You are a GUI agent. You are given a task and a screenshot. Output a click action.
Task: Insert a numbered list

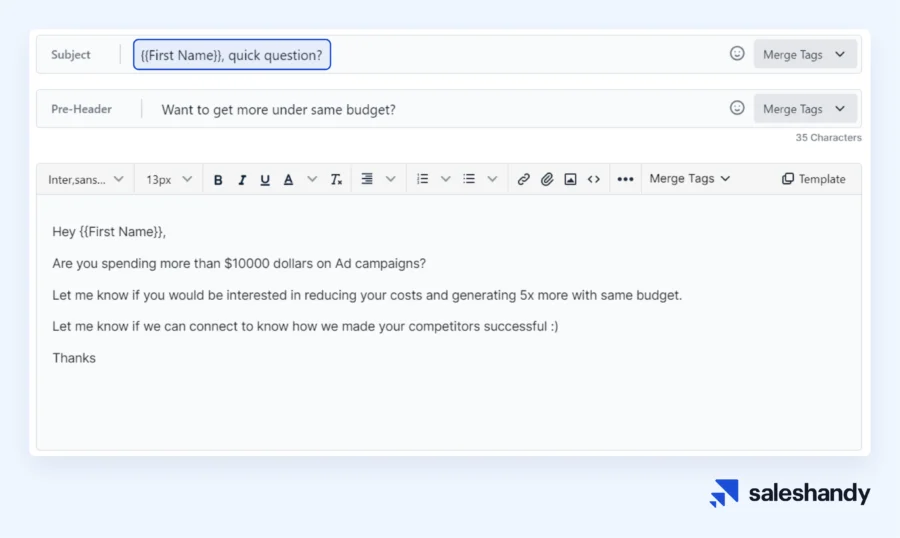423,179
